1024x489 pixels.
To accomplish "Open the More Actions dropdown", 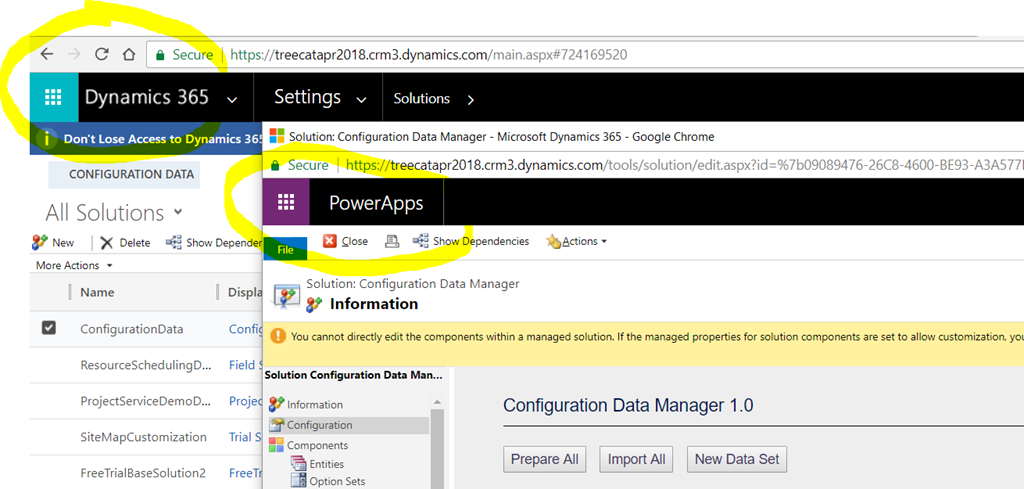I will pyautogui.click(x=74, y=265).
